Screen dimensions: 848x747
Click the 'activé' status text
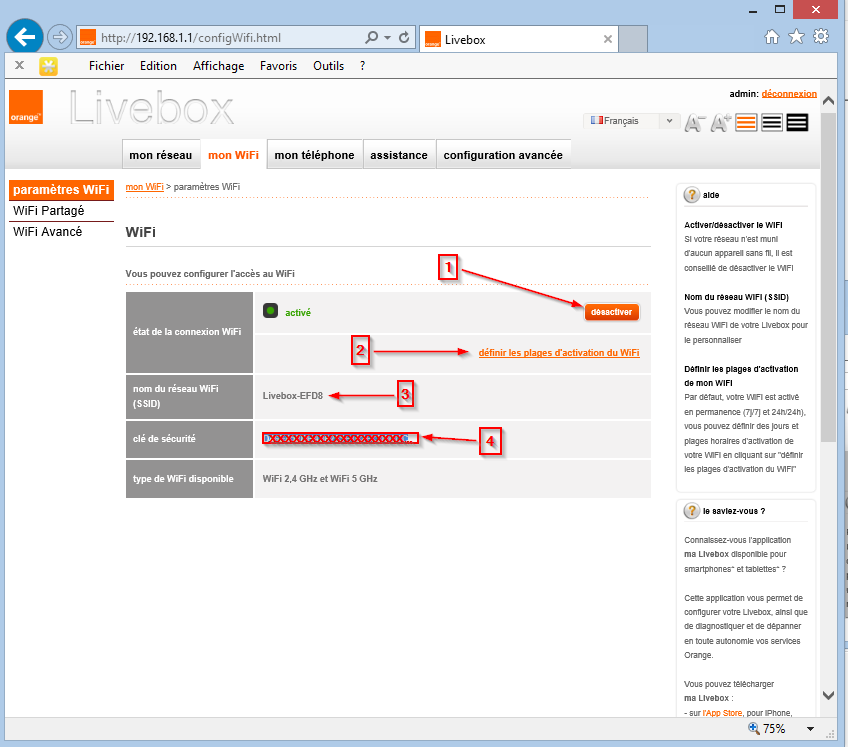tap(298, 313)
